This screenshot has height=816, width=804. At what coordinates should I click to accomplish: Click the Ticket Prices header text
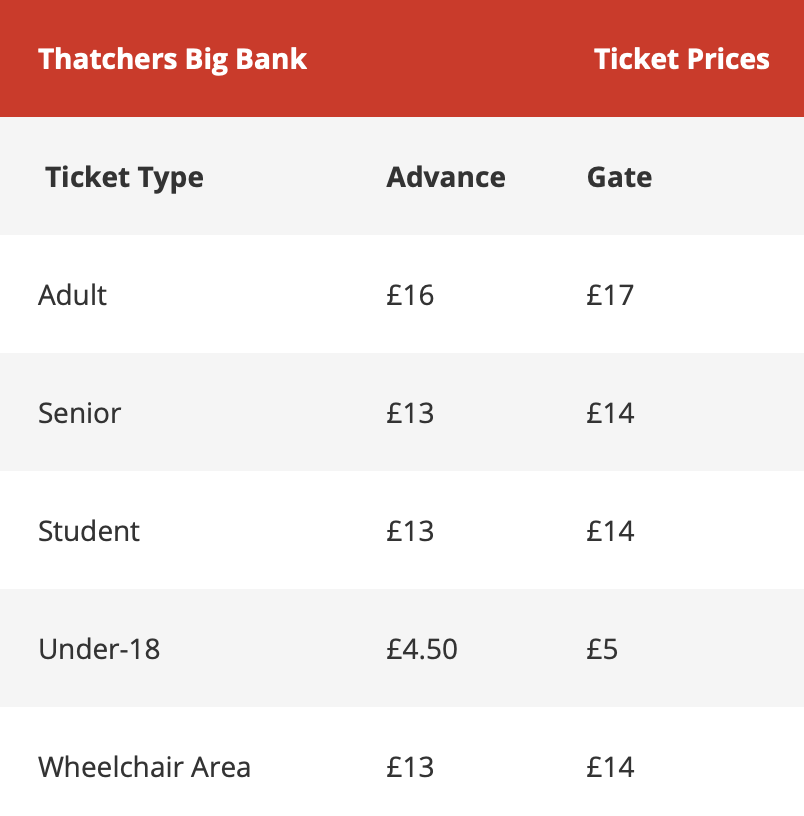[681, 59]
